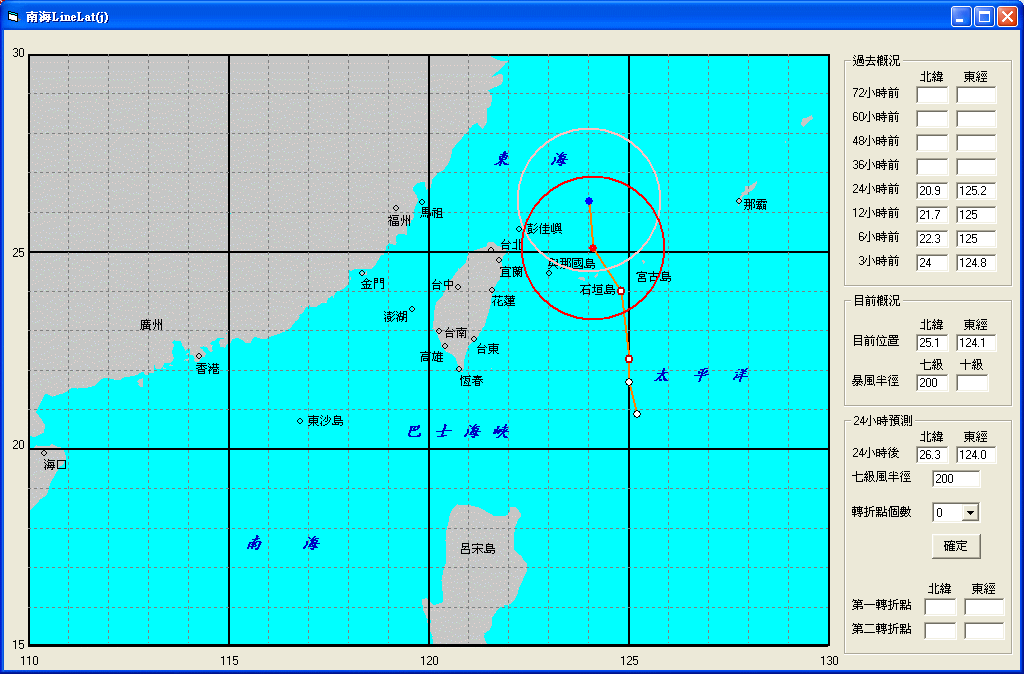
Task: Minimize the 南海LineLat window
Action: point(961,16)
